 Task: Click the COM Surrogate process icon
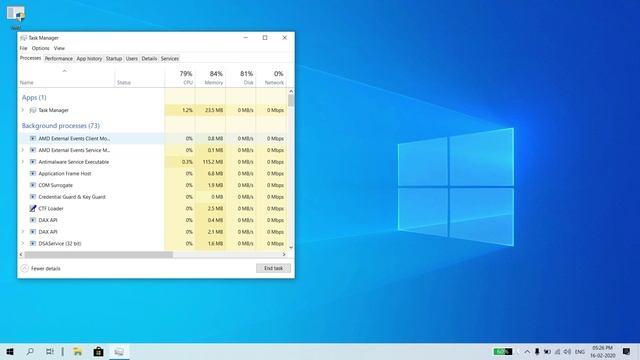(33, 185)
